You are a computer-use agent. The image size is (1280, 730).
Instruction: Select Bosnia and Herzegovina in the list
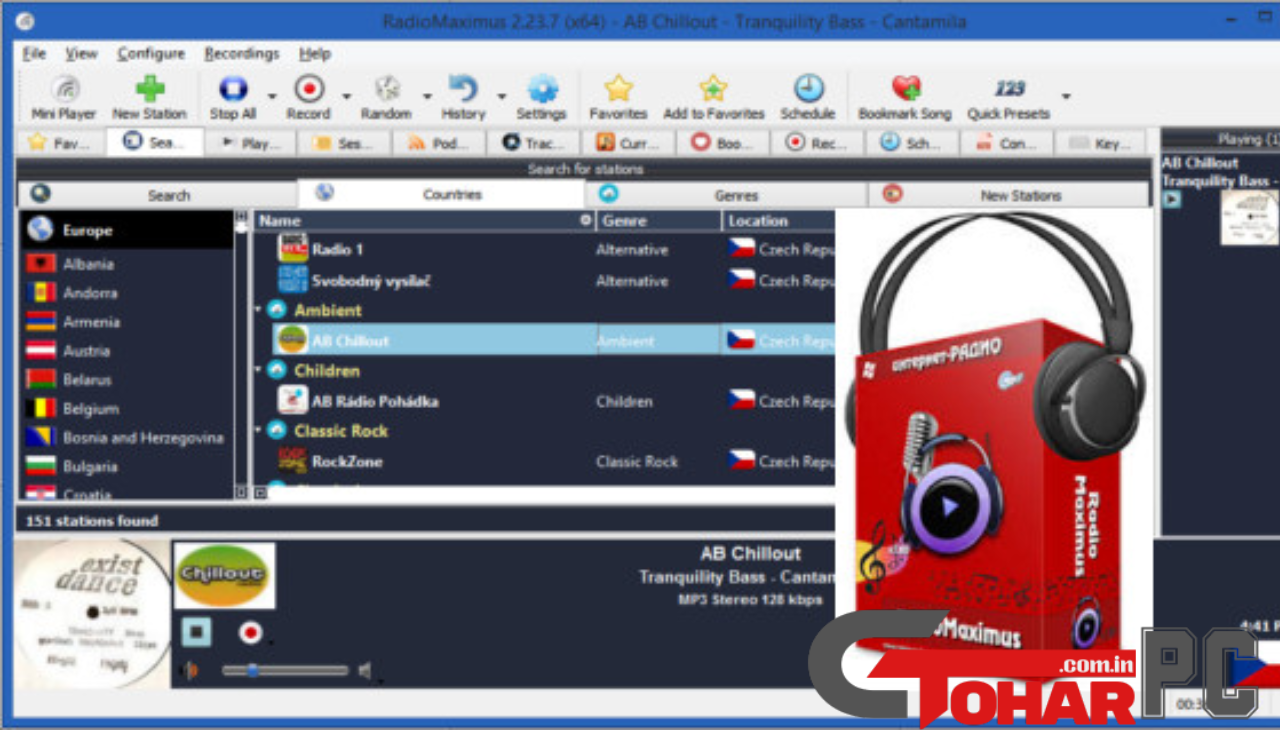(x=127, y=438)
